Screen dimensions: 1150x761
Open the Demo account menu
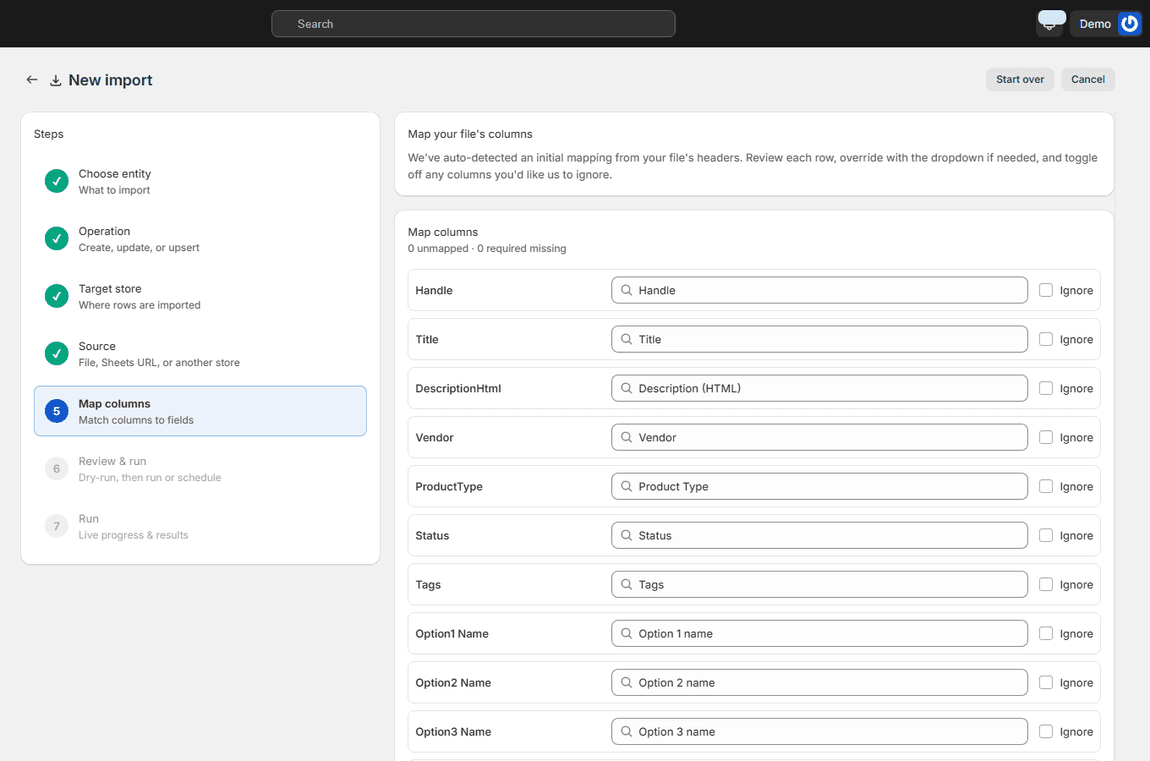(x=1106, y=23)
